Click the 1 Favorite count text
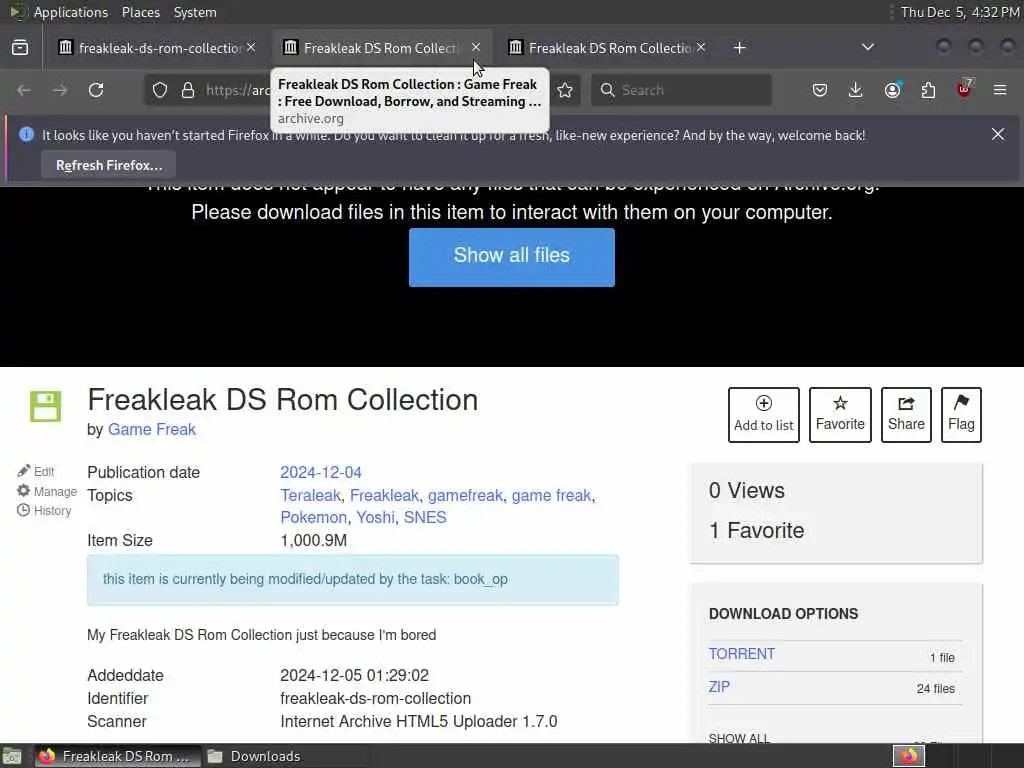The image size is (1024, 768). [x=756, y=530]
